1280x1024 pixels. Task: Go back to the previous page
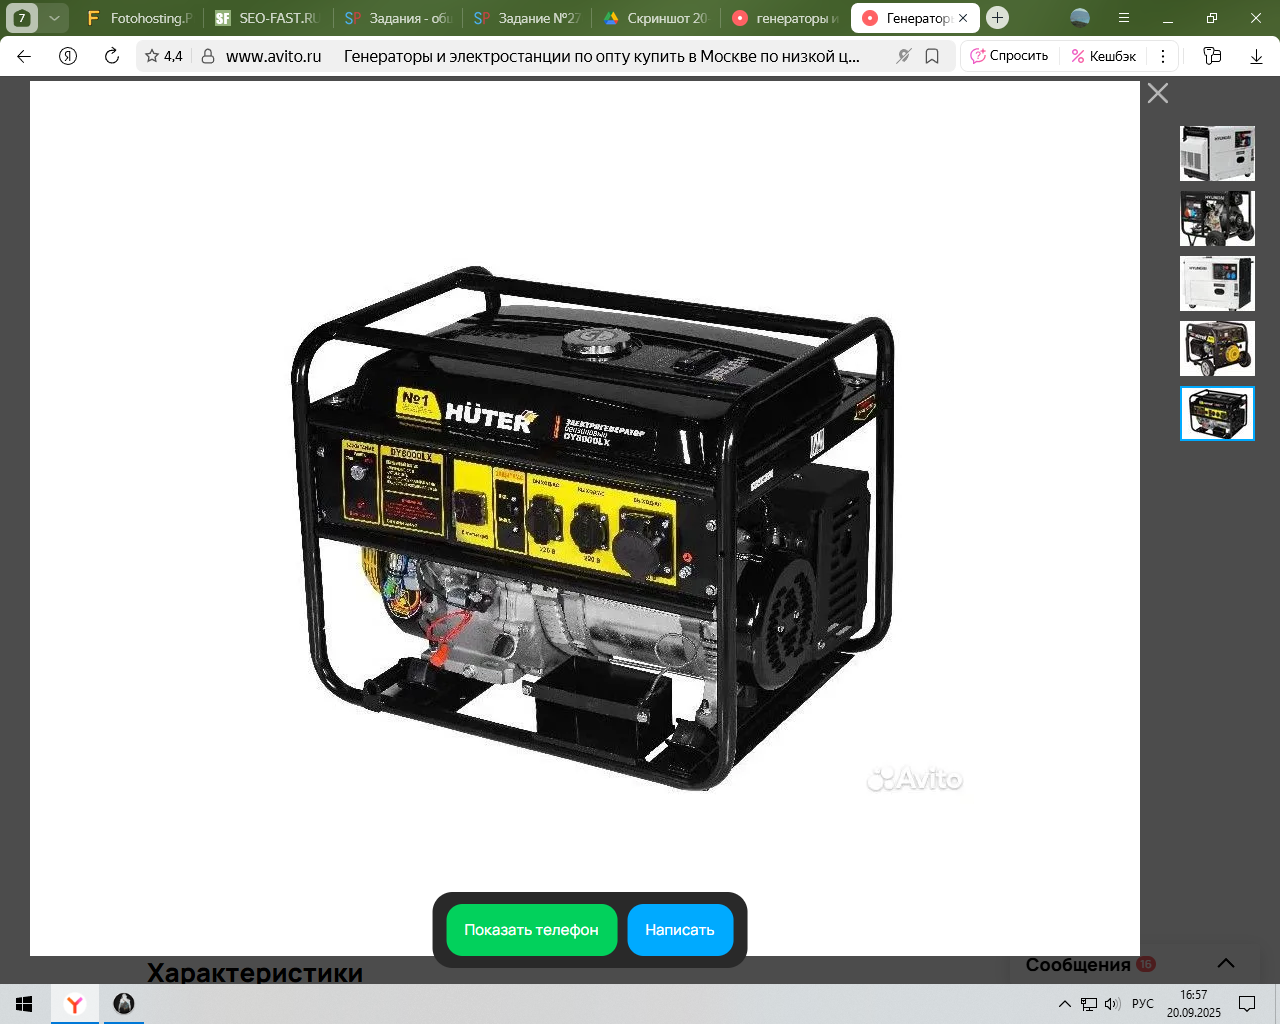tap(24, 56)
